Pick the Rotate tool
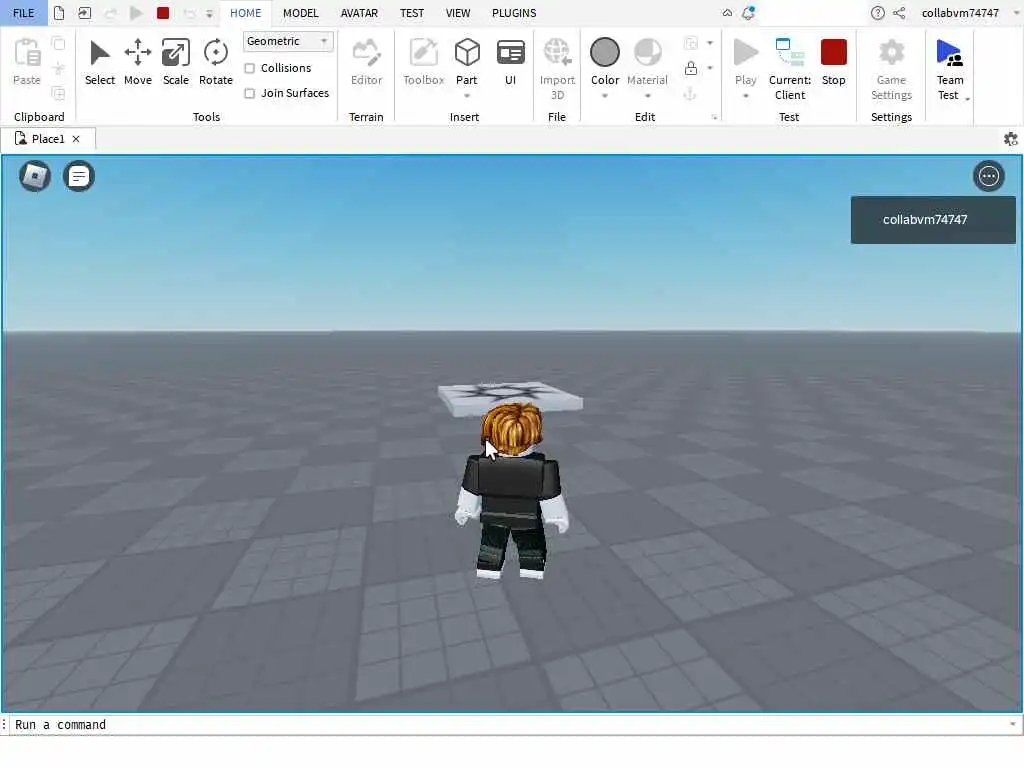This screenshot has height=768, width=1024. coord(216,62)
